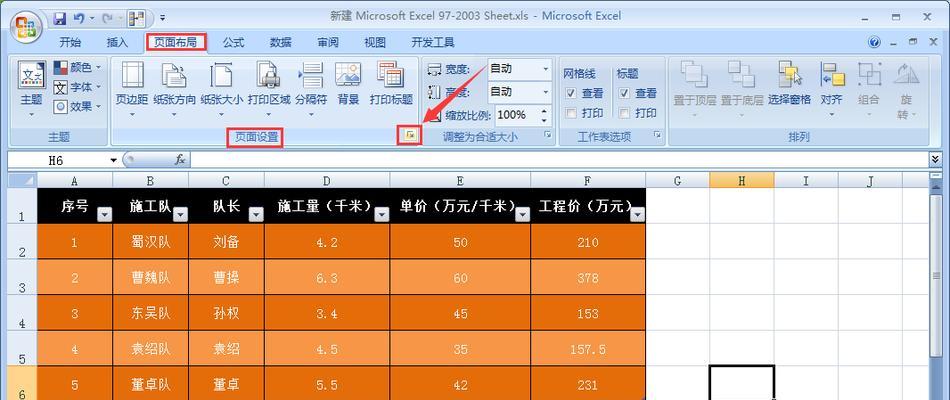Select column H header
The image size is (950, 400).
coord(742,180)
